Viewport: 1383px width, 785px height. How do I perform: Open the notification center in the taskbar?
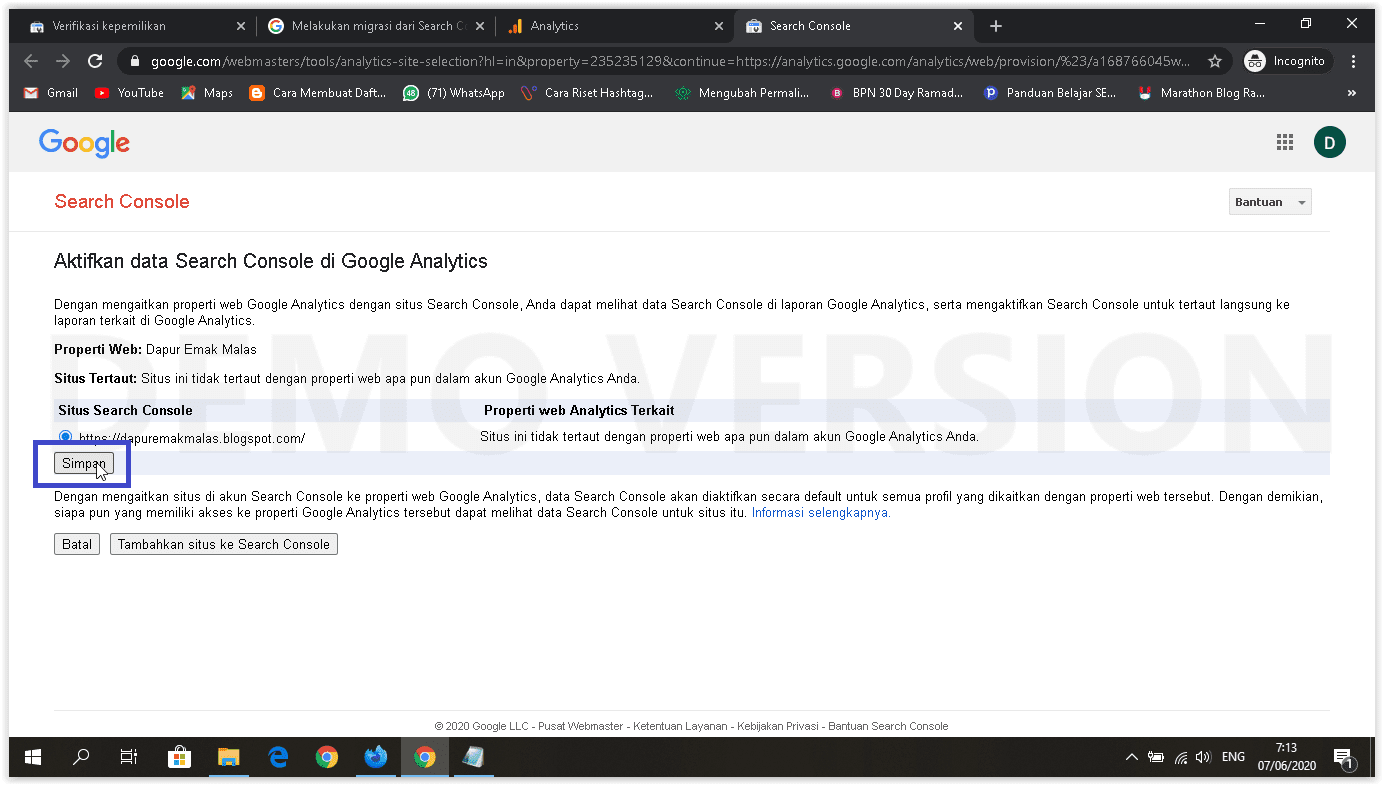(x=1343, y=757)
